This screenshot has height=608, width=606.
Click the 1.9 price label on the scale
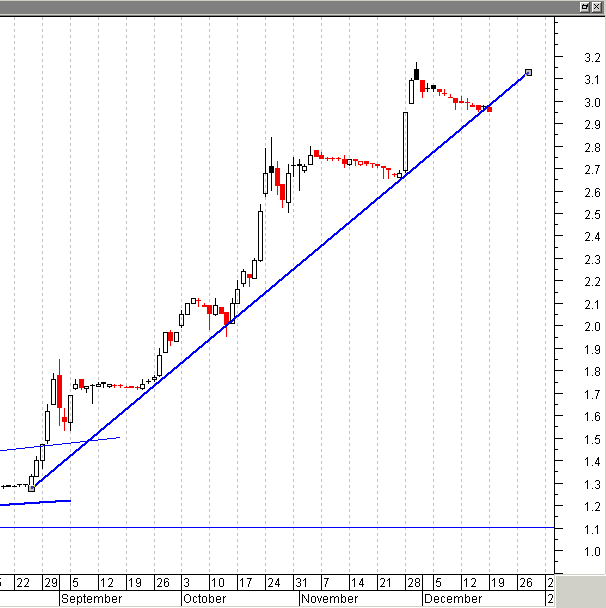pos(592,350)
